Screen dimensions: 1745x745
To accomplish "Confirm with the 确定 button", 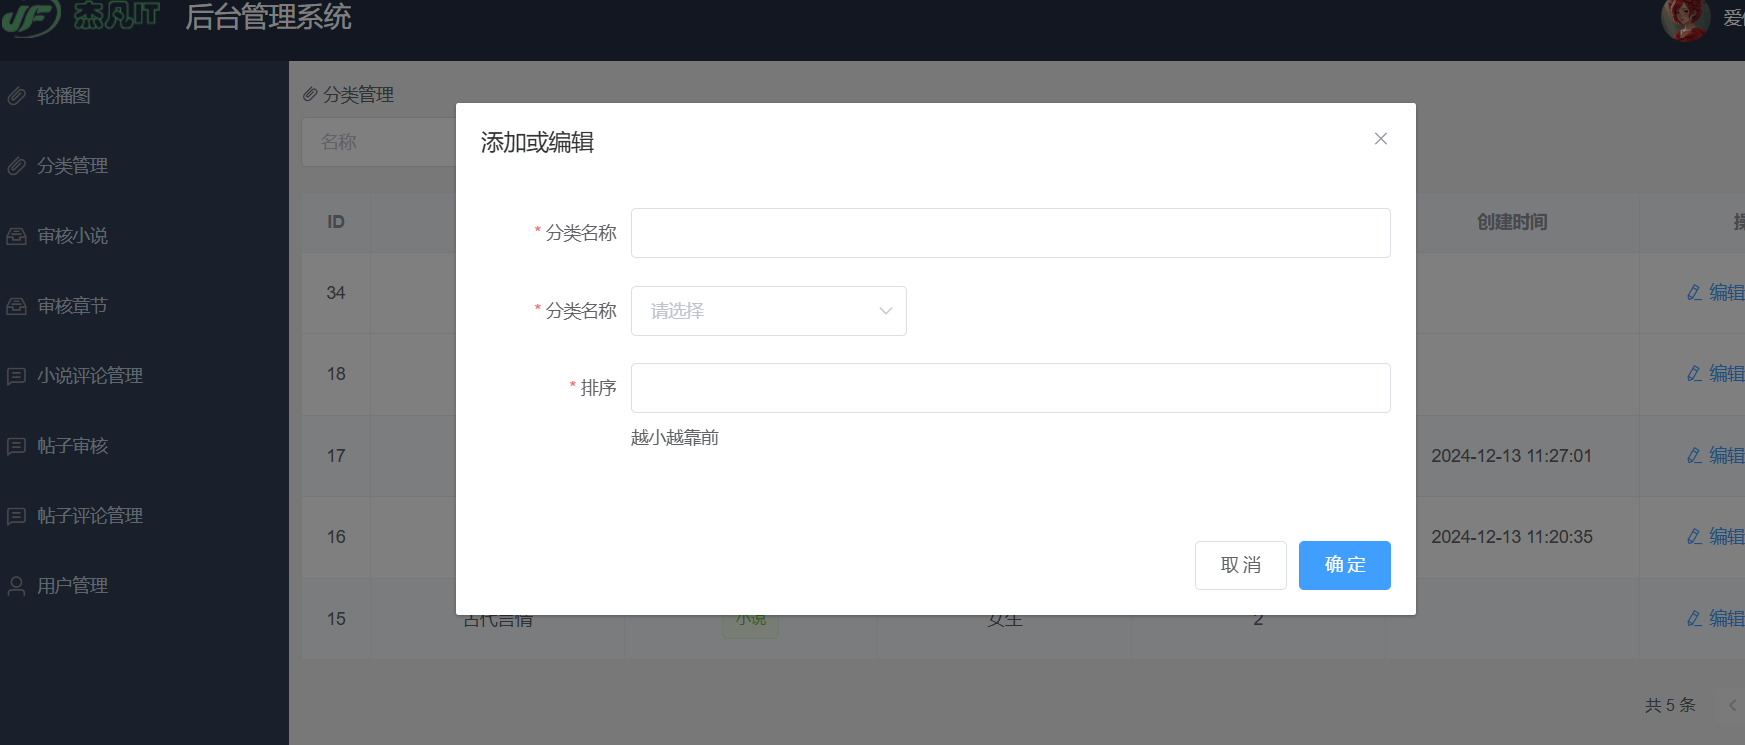I will [x=1344, y=565].
